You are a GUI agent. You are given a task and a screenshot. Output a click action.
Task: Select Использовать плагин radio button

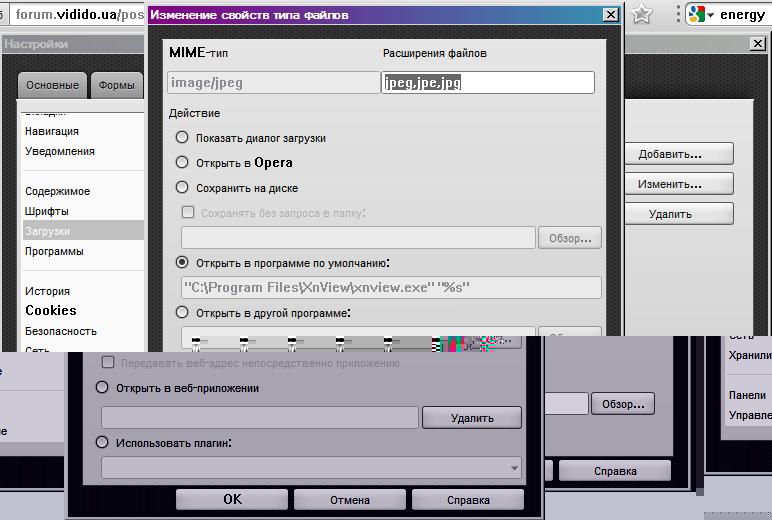point(102,442)
